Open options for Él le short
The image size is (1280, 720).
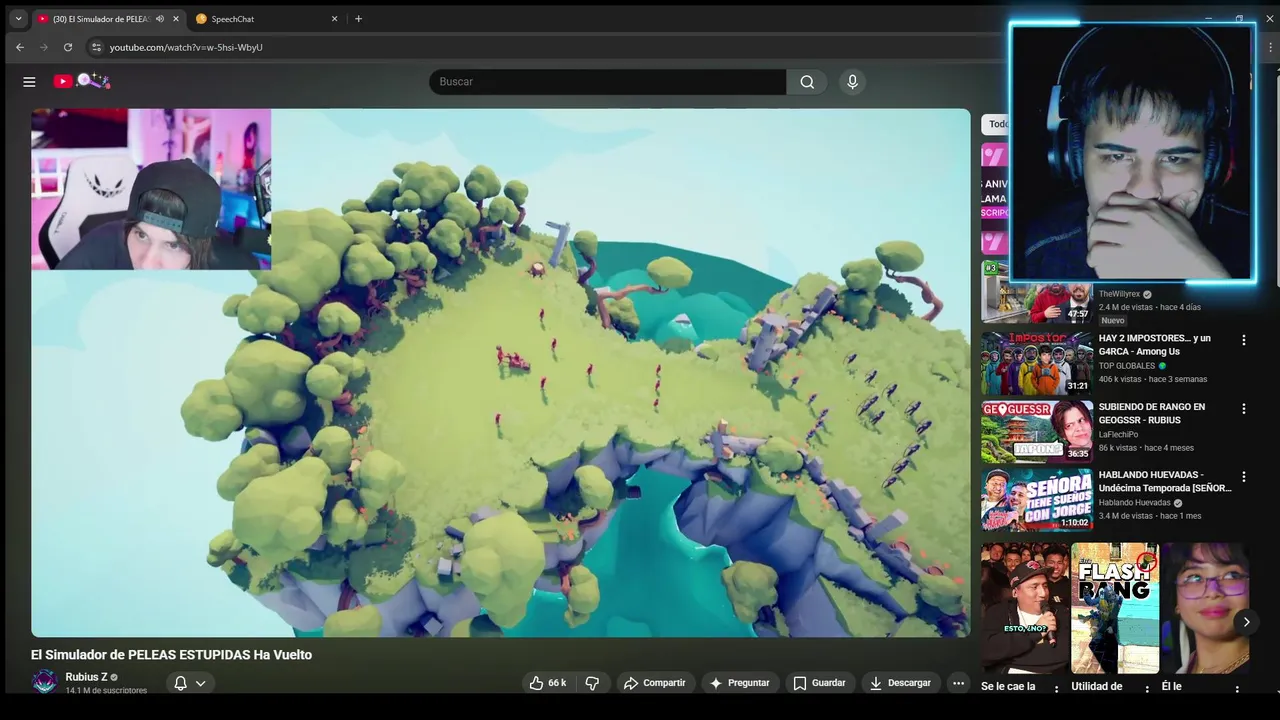[1237, 689]
